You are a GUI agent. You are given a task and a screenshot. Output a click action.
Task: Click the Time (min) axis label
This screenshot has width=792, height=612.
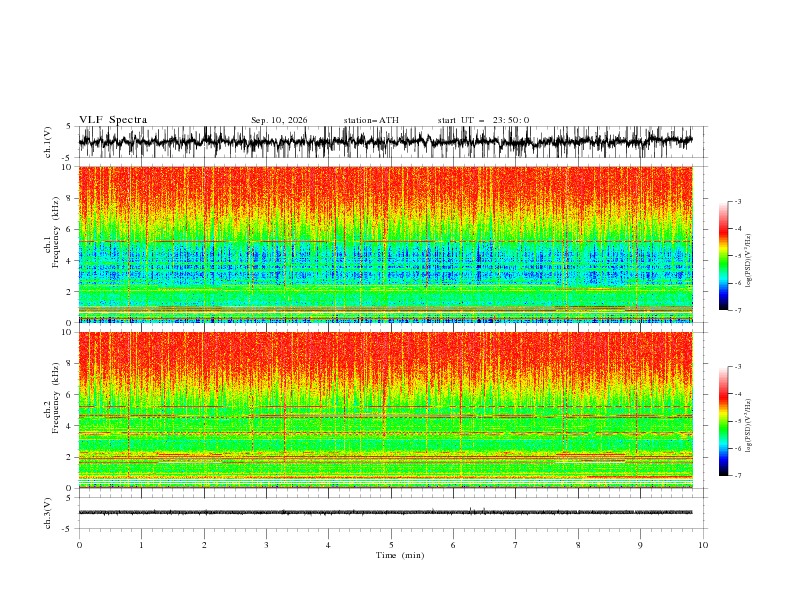coord(400,555)
